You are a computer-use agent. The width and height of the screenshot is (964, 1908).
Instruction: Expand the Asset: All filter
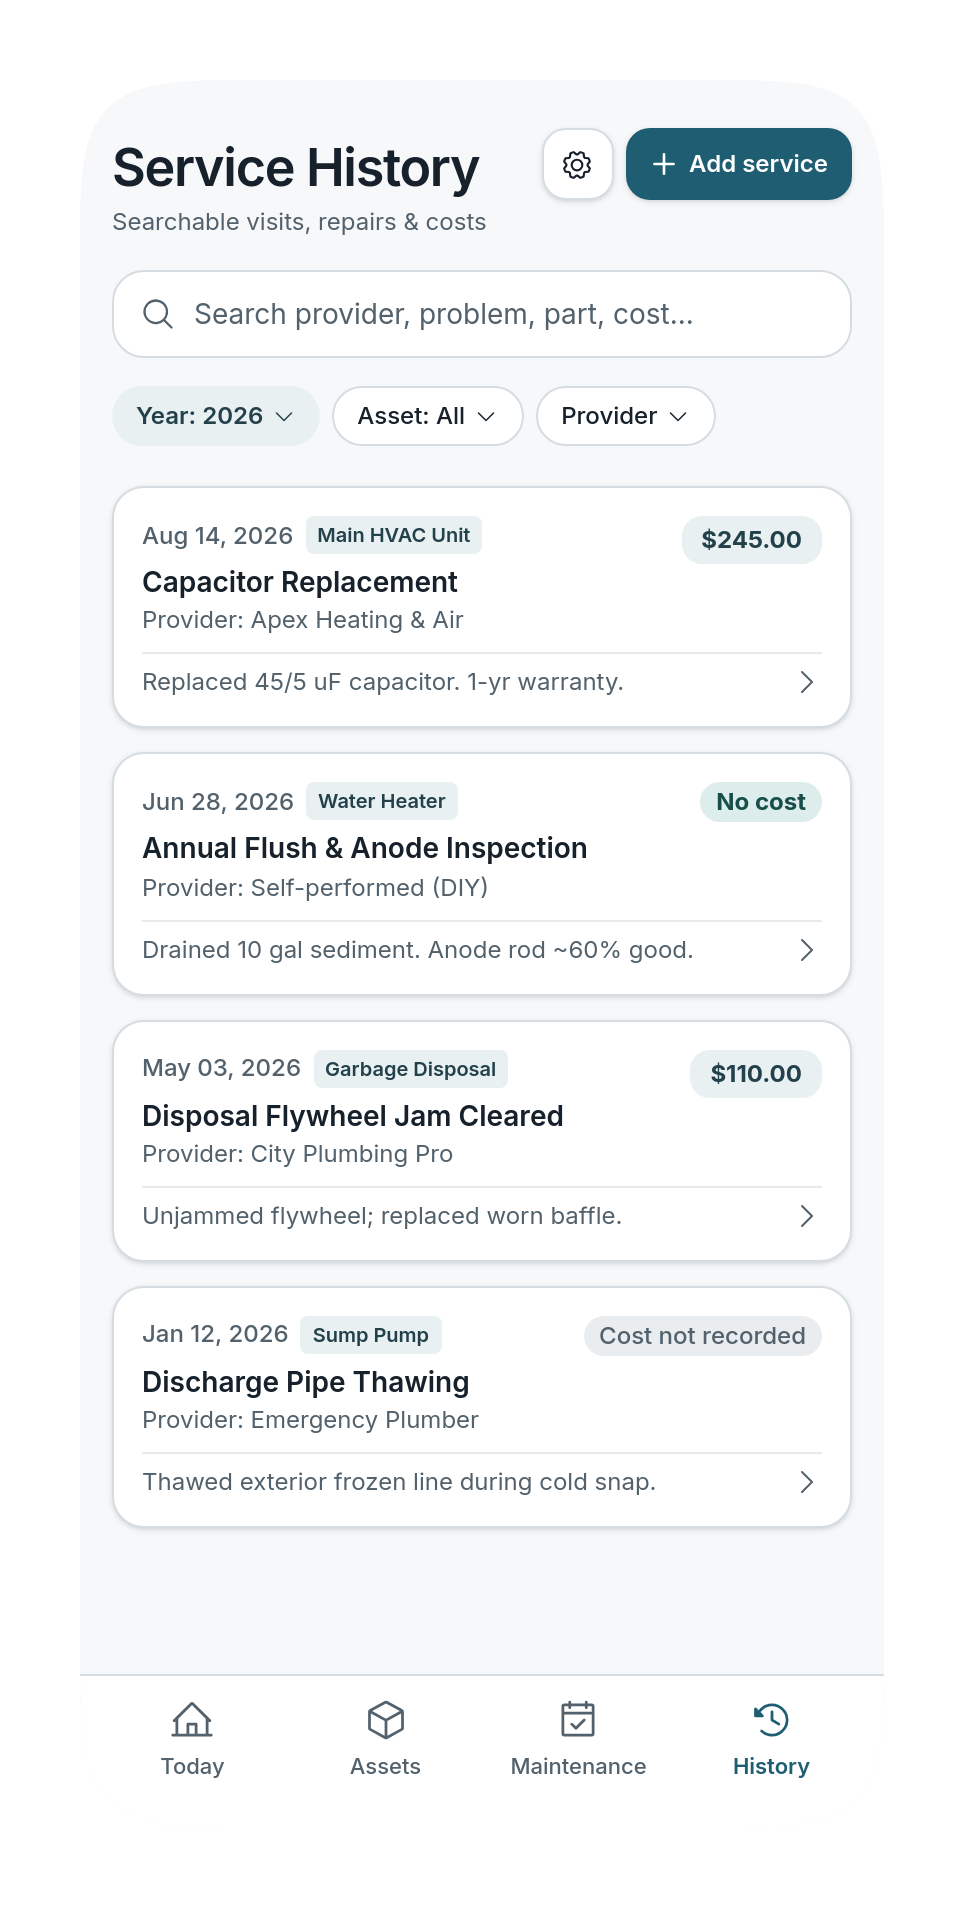click(x=427, y=416)
